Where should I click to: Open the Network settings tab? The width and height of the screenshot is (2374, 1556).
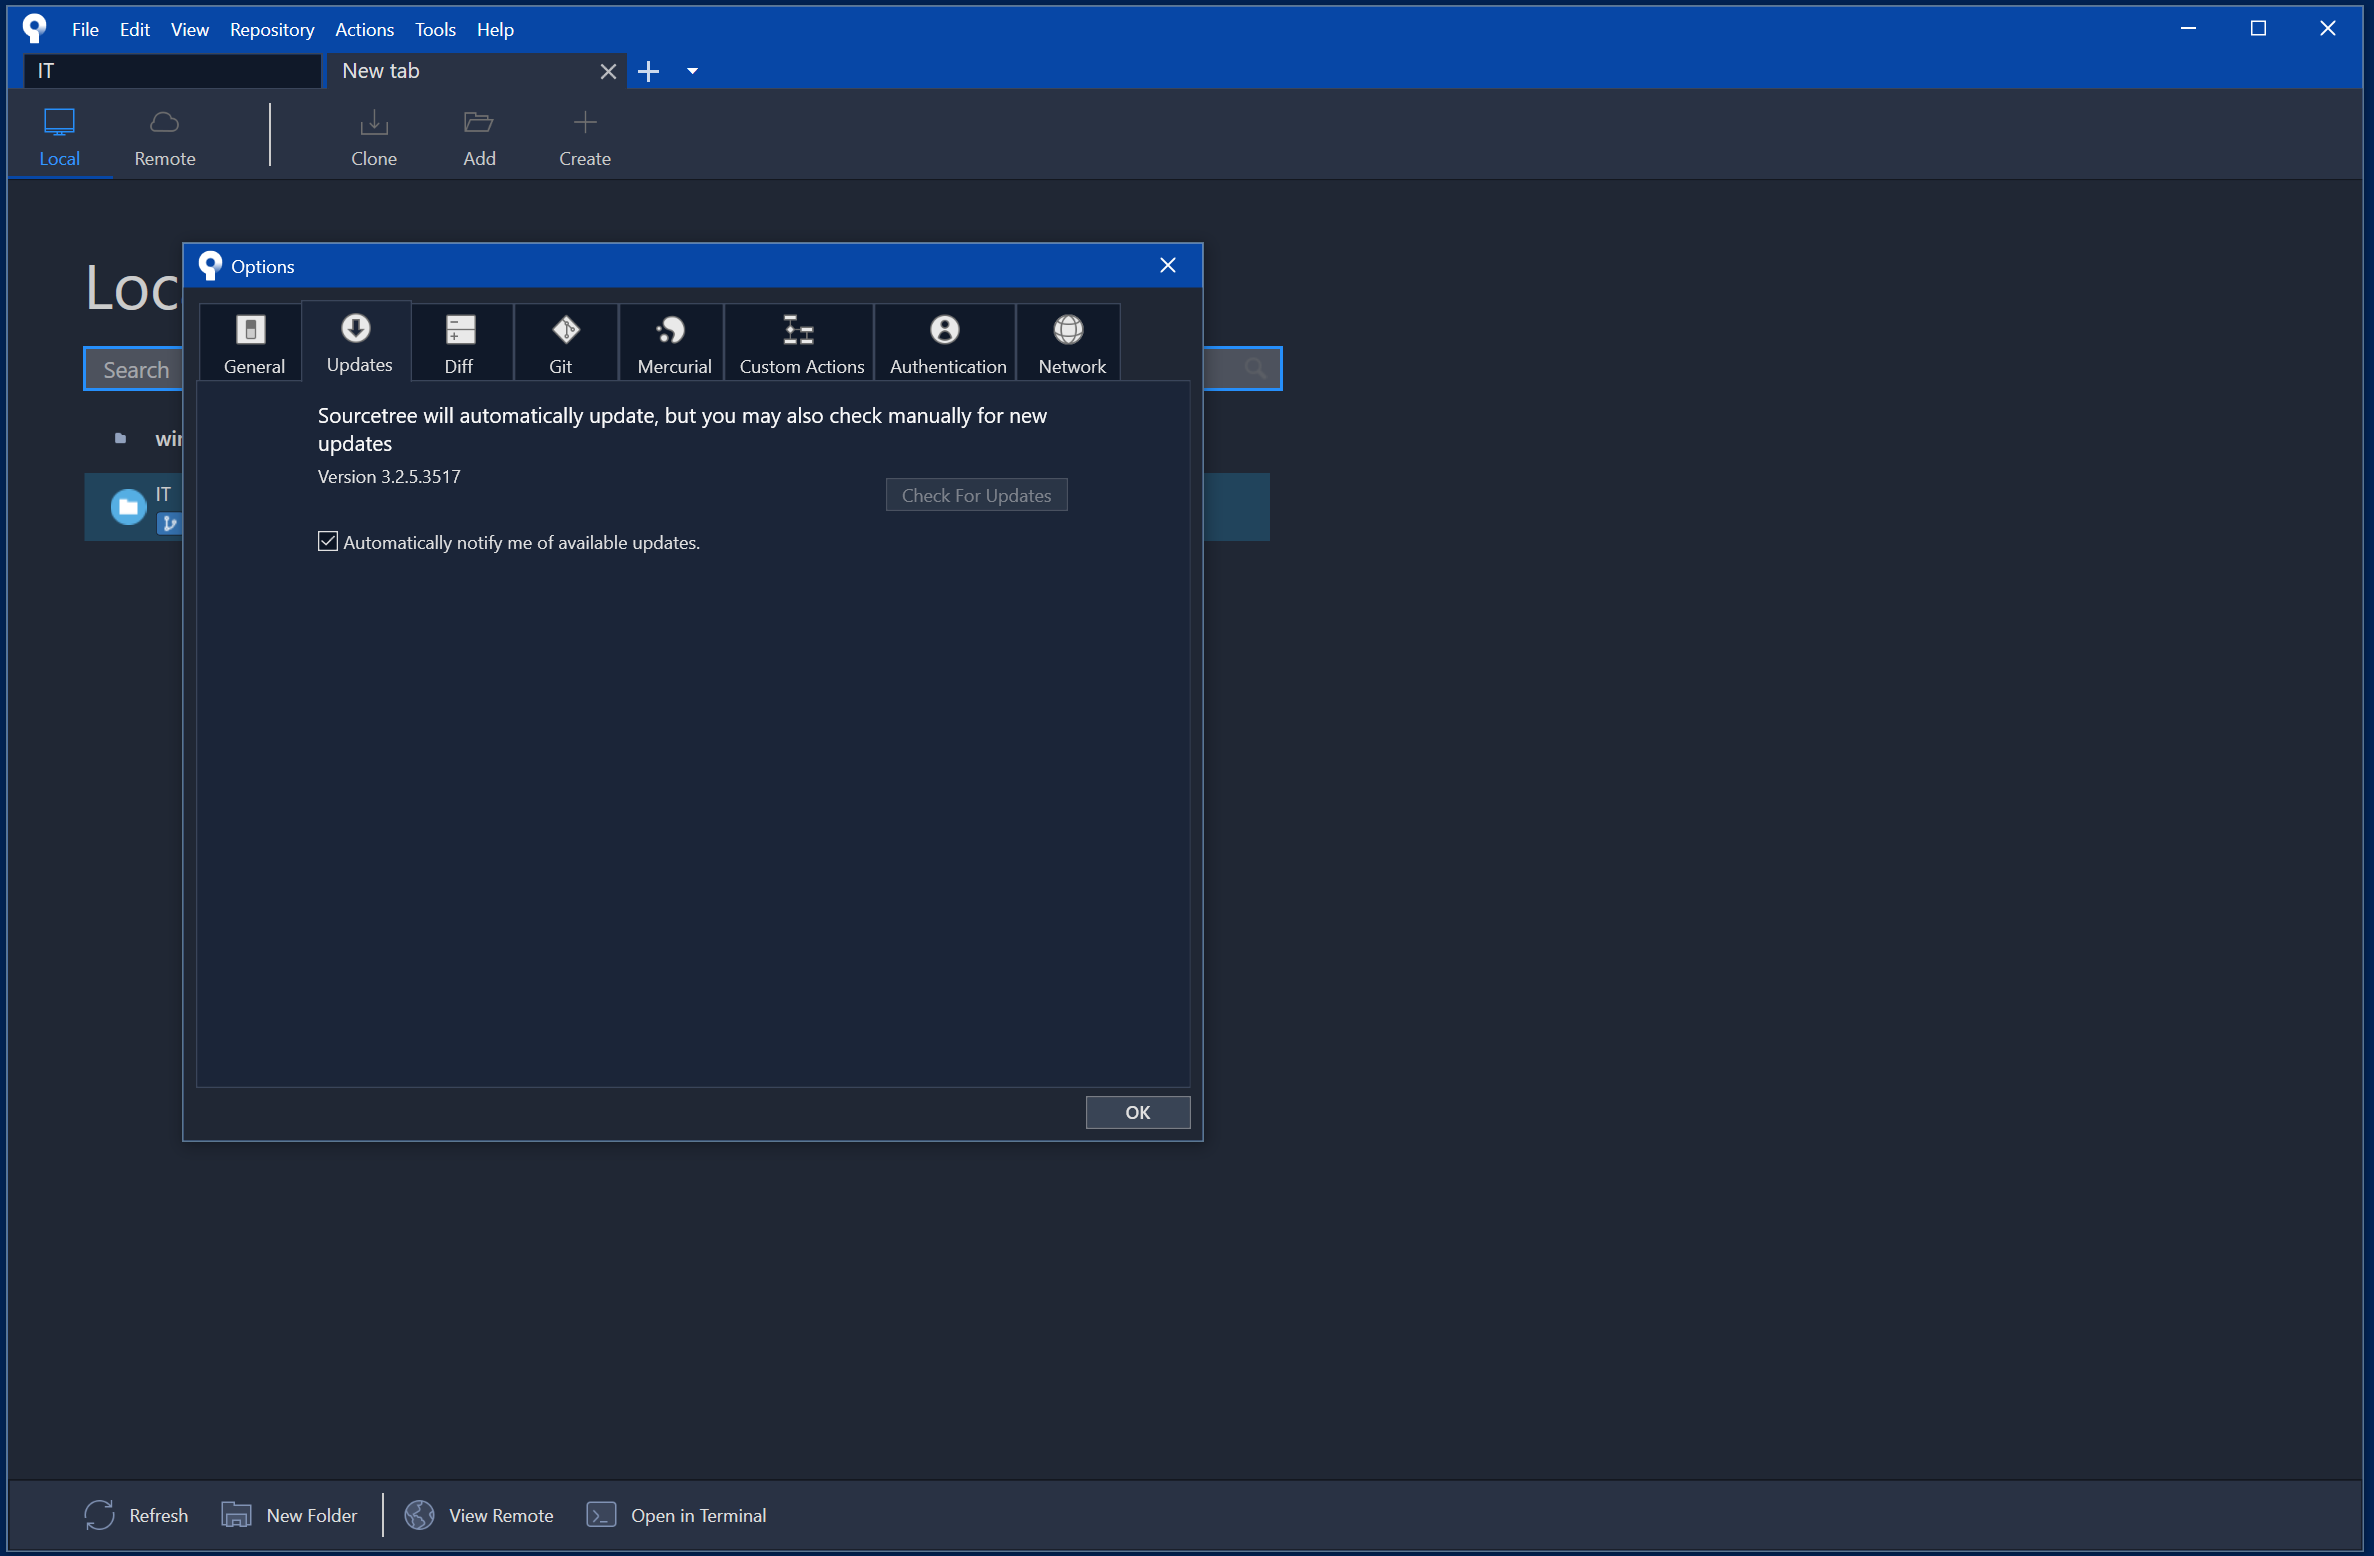1070,343
